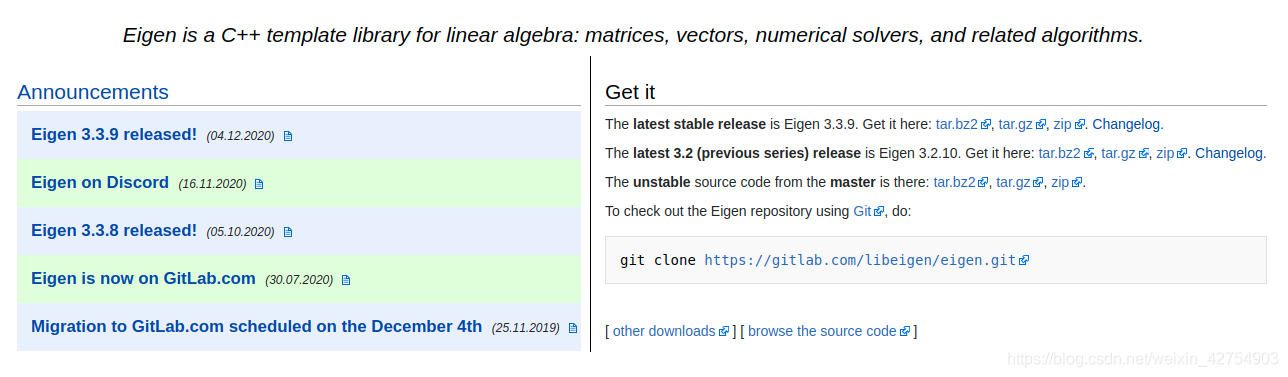This screenshot has width=1288, height=377.
Task: Click the external-link icon after the git clone URL
Action: [x=1024, y=260]
